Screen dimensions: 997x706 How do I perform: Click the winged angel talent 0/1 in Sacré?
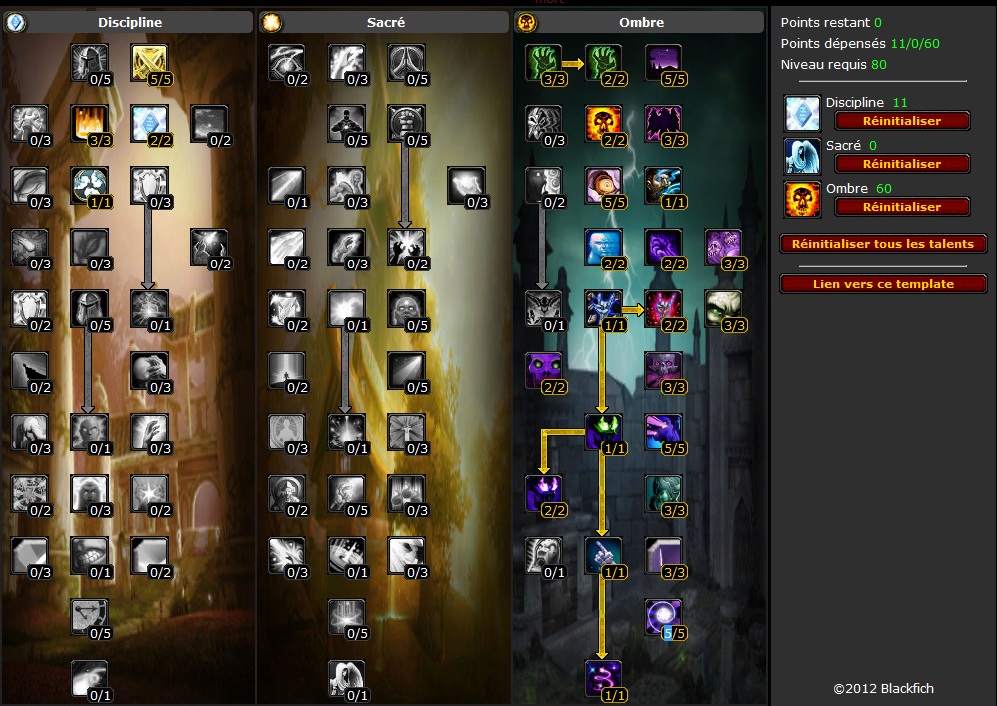click(347, 679)
